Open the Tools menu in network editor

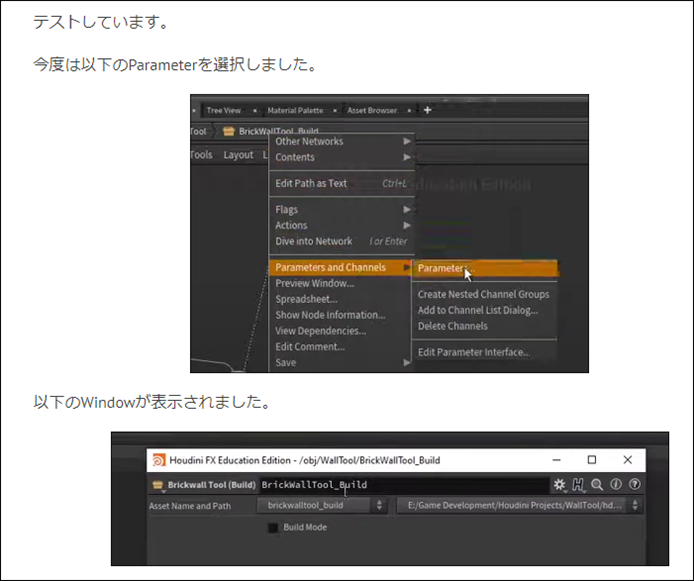click(x=202, y=155)
